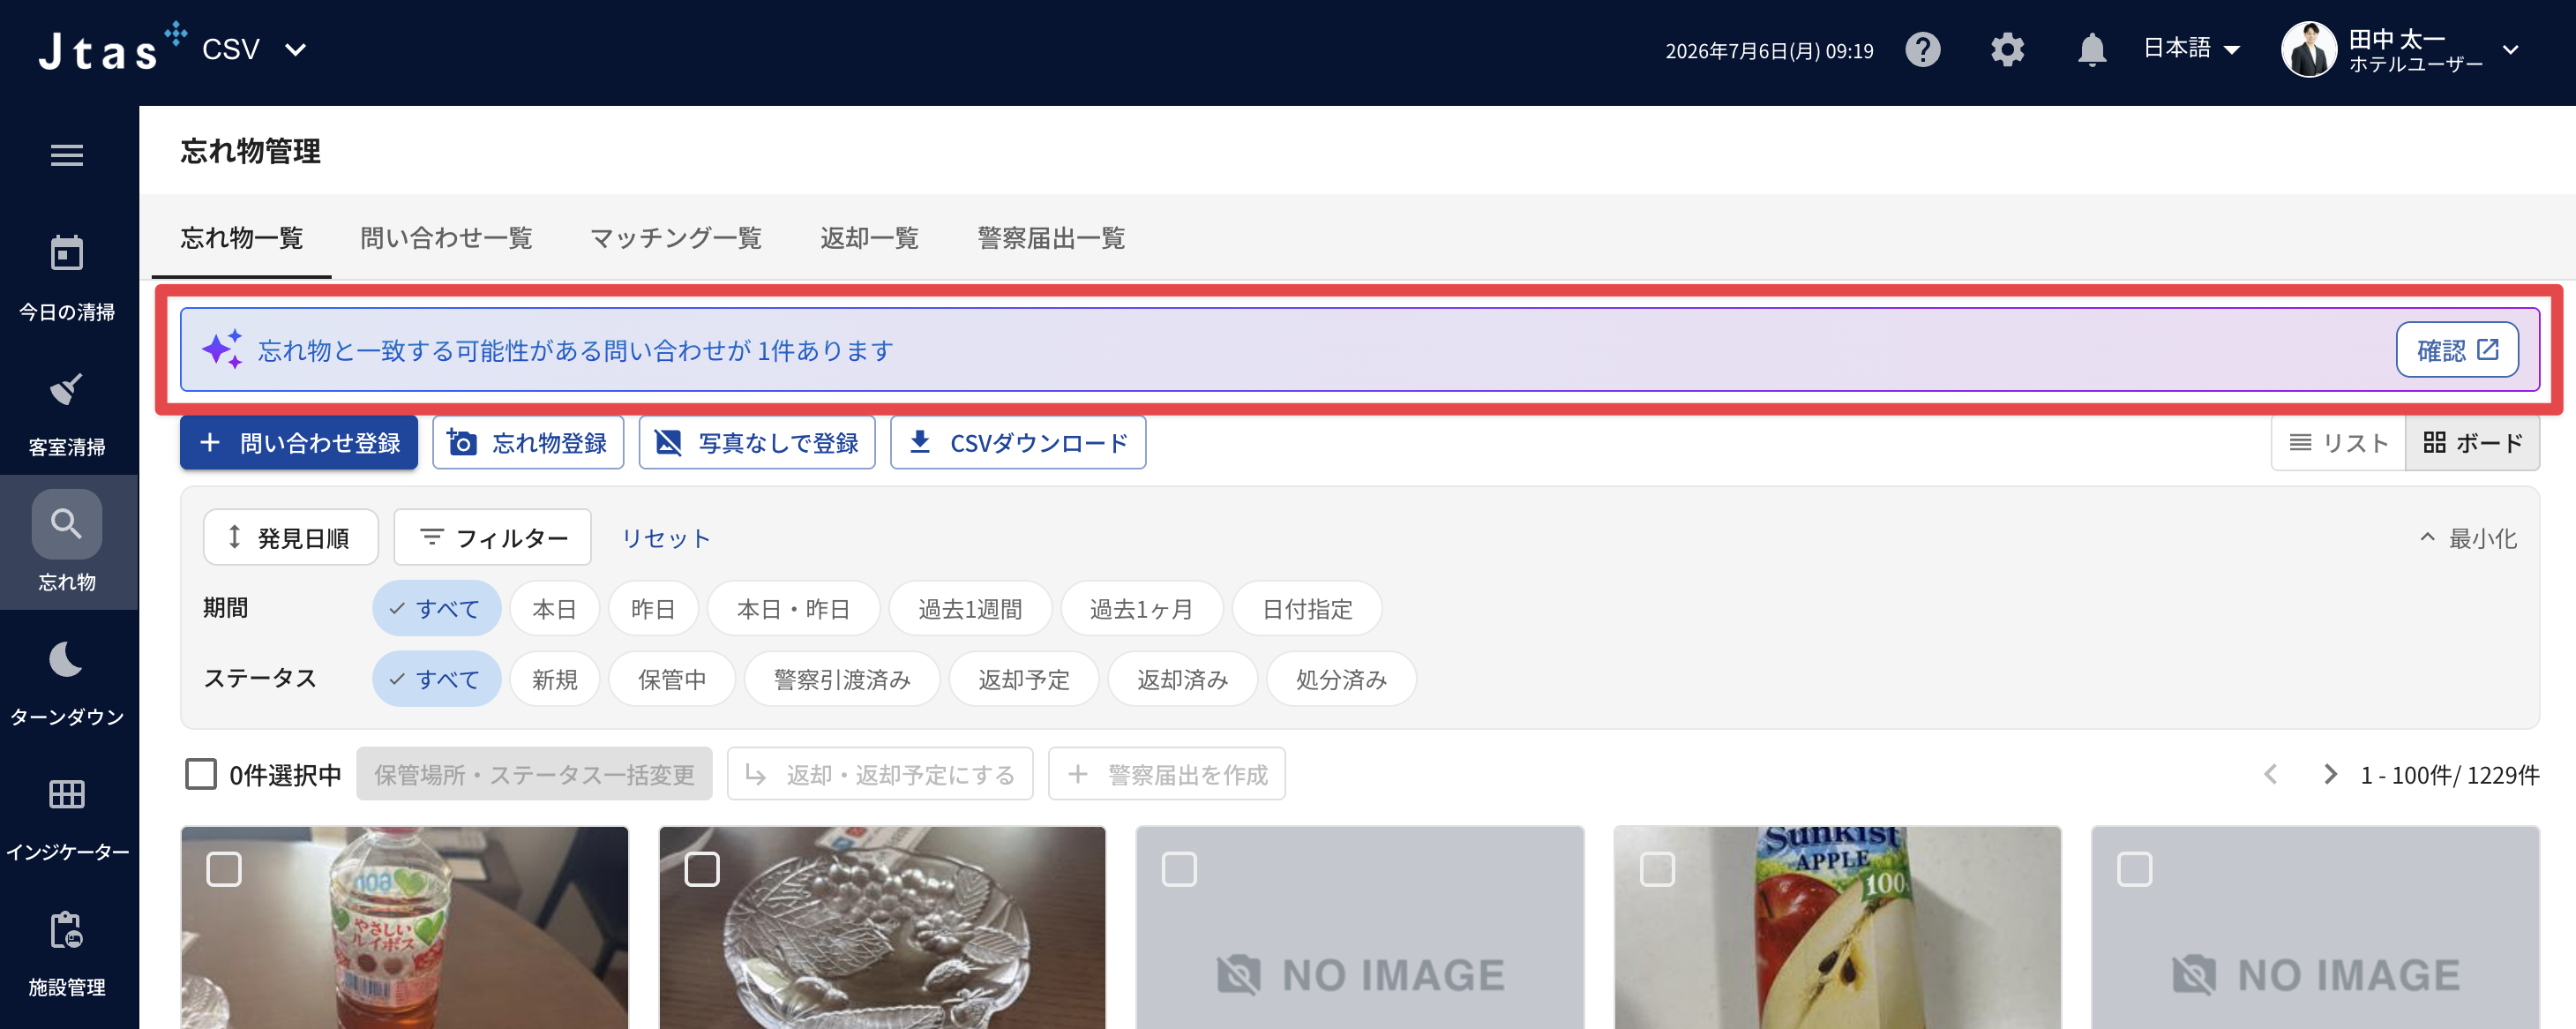Open the hamburger sidebar menu
Image resolution: width=2576 pixels, height=1029 pixels.
point(67,155)
